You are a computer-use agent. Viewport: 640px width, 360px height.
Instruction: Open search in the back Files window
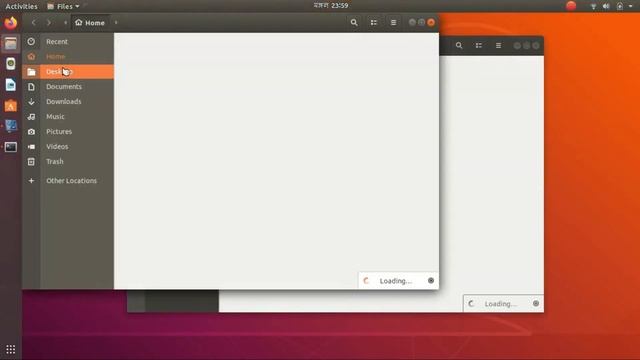[x=459, y=46]
